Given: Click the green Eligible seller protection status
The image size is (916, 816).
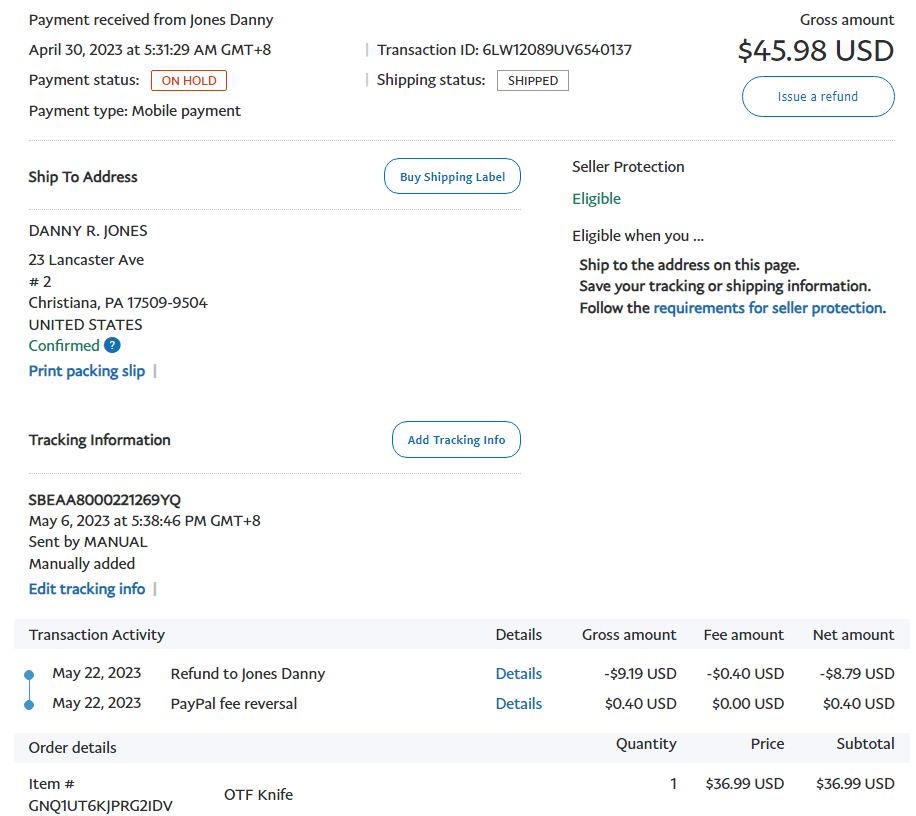Looking at the screenshot, I should click(596, 199).
